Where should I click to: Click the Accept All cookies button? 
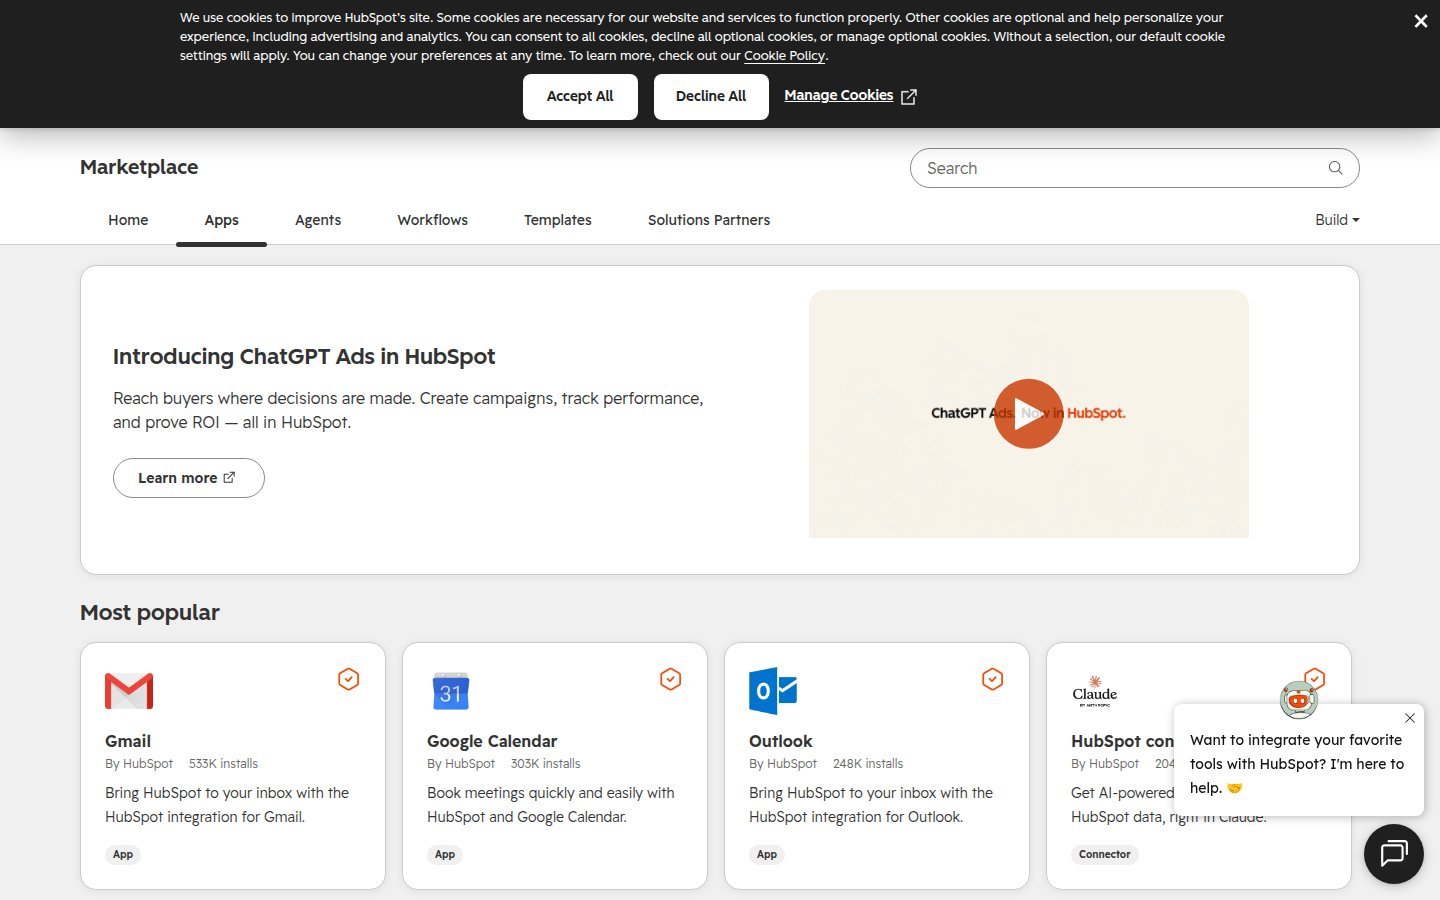580,96
